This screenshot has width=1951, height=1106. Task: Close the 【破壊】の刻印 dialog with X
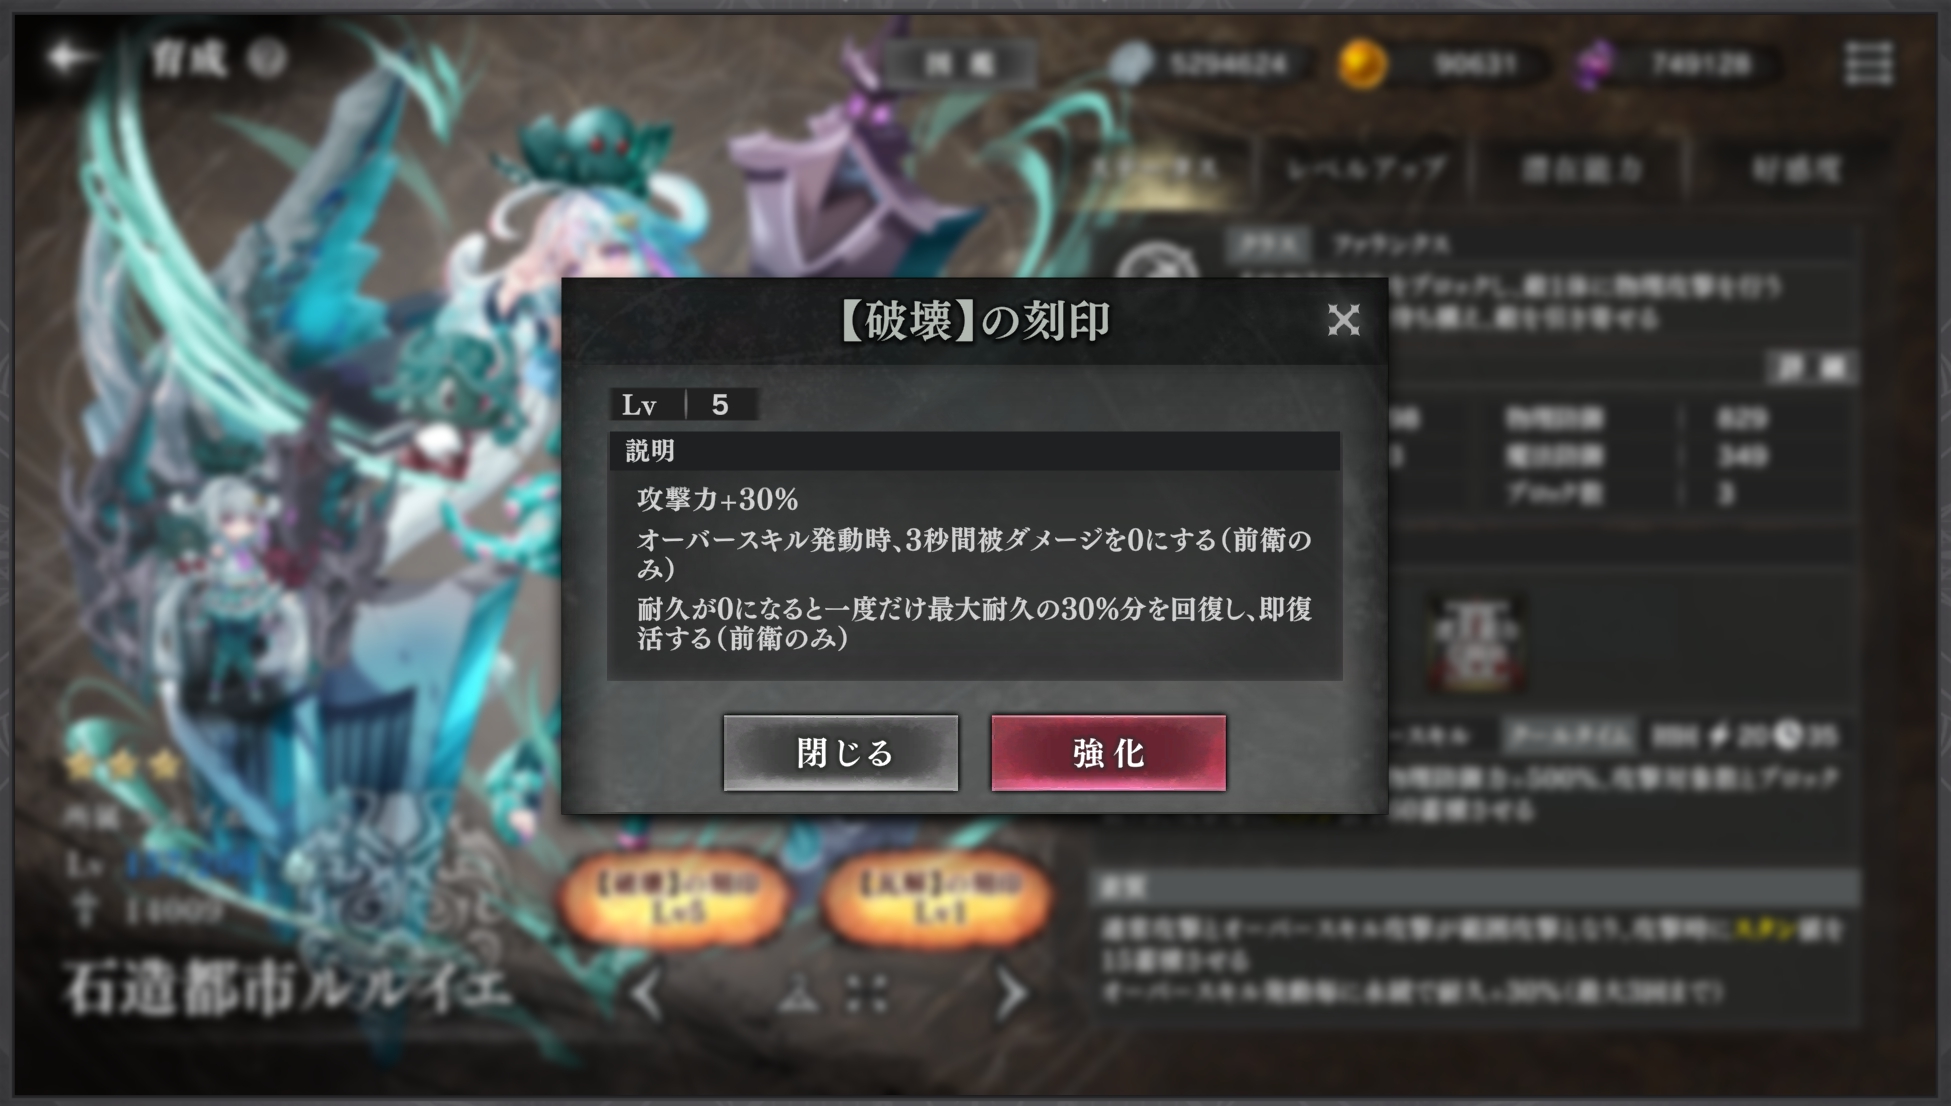pyautogui.click(x=1343, y=320)
